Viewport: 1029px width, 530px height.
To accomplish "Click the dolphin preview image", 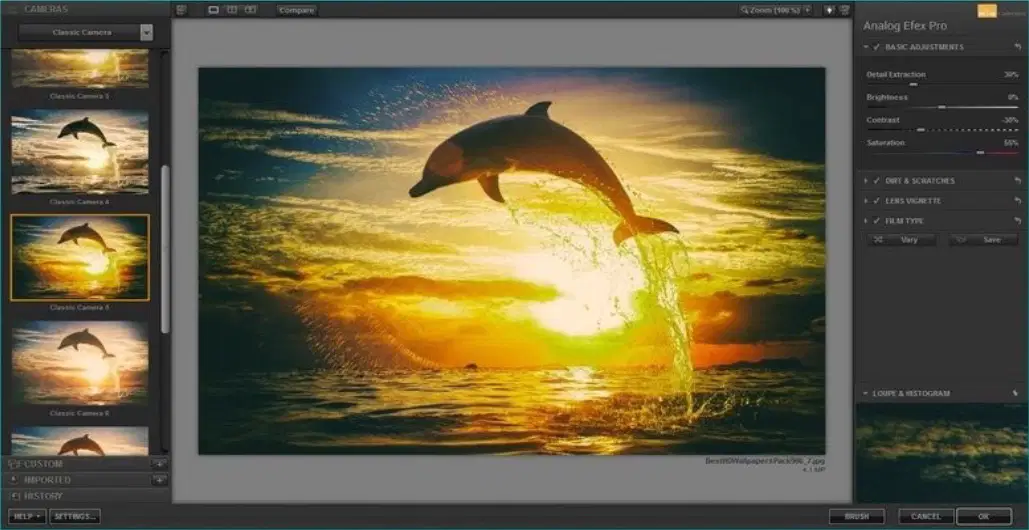I will (x=512, y=260).
